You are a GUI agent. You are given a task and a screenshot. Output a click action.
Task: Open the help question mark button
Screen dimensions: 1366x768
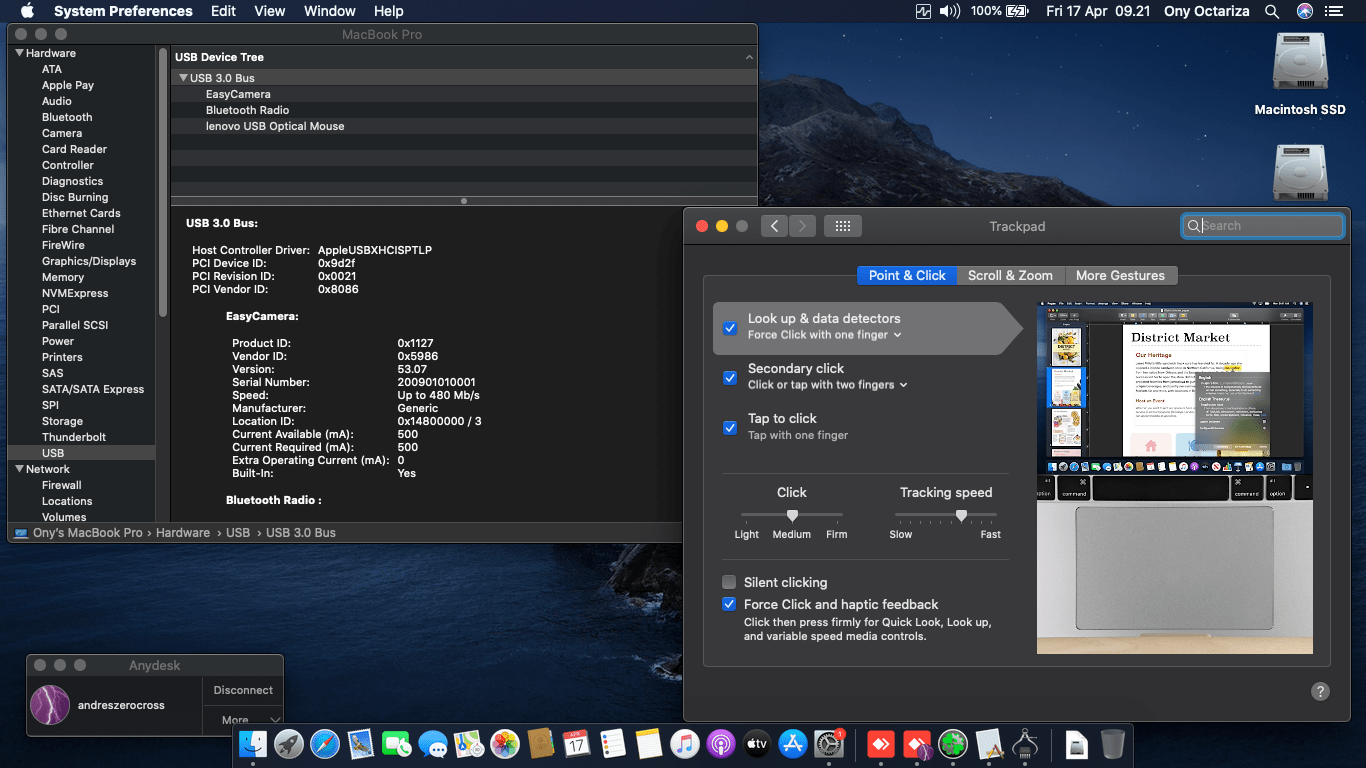(x=1319, y=691)
